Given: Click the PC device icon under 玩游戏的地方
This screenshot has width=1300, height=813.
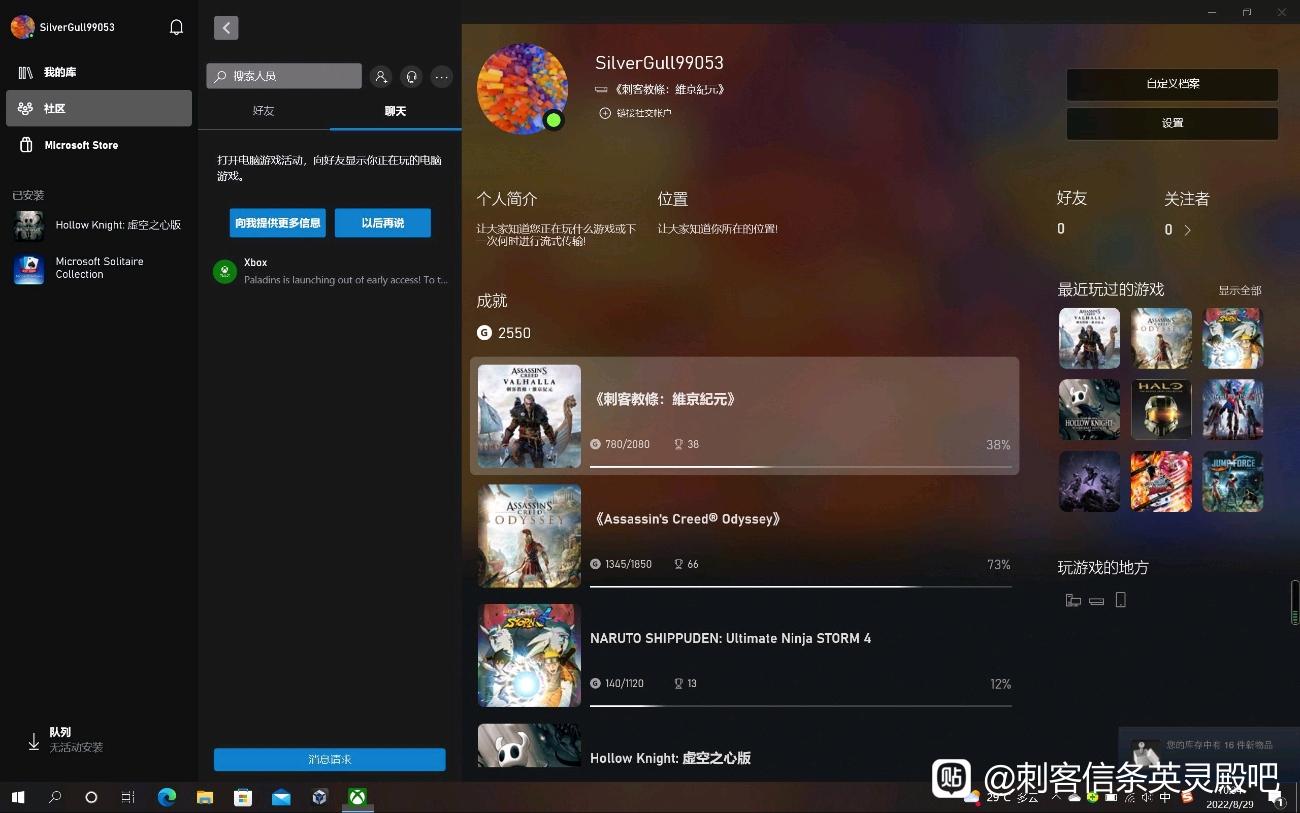Looking at the screenshot, I should [1073, 600].
